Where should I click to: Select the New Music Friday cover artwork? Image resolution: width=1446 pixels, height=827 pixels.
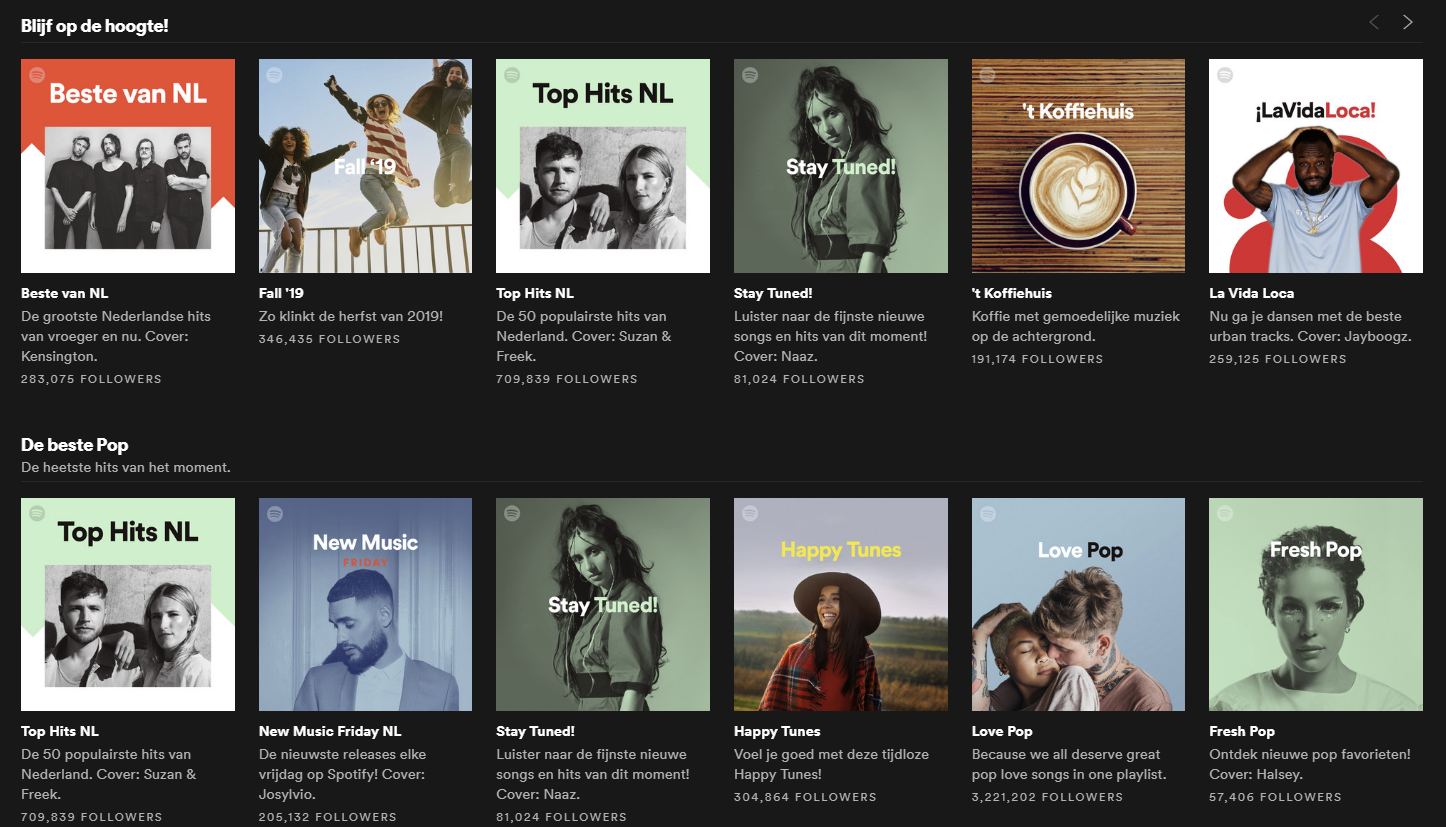[365, 604]
